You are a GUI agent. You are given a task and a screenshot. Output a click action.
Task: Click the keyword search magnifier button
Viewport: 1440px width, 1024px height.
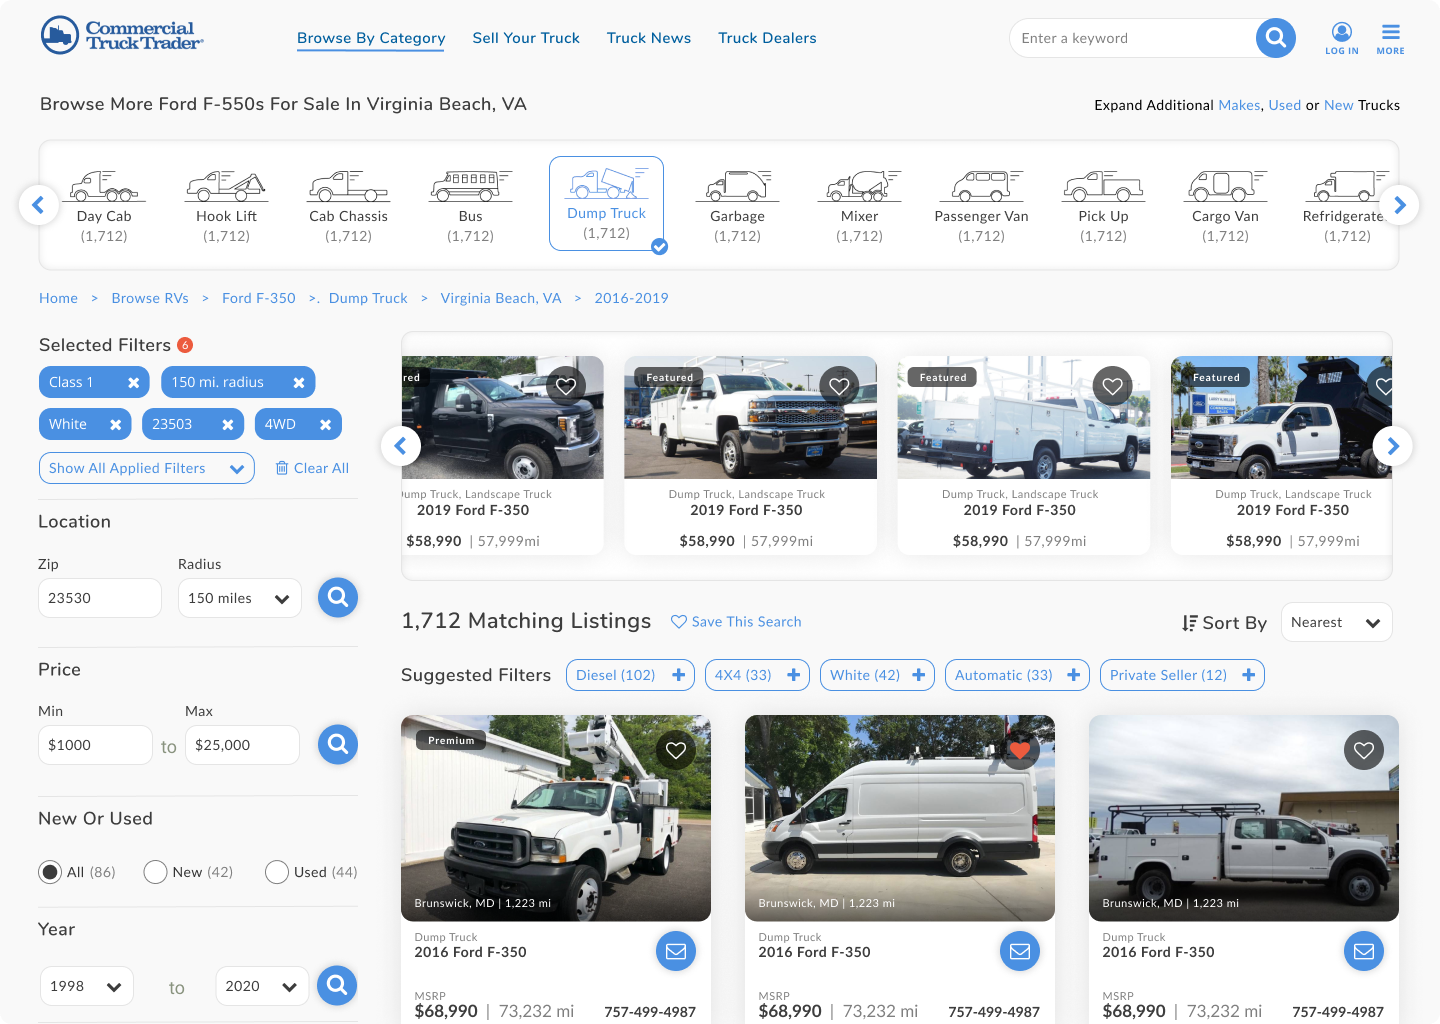pos(1275,38)
